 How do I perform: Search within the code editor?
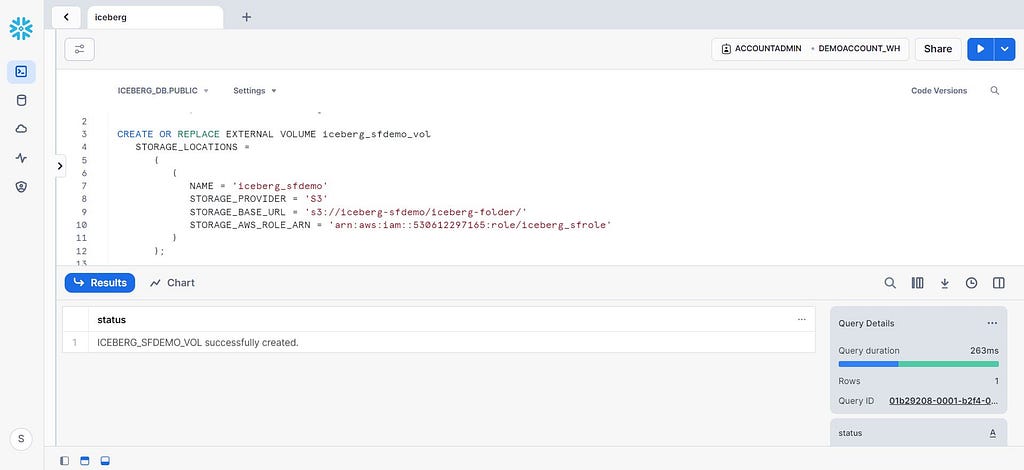pyautogui.click(x=995, y=91)
